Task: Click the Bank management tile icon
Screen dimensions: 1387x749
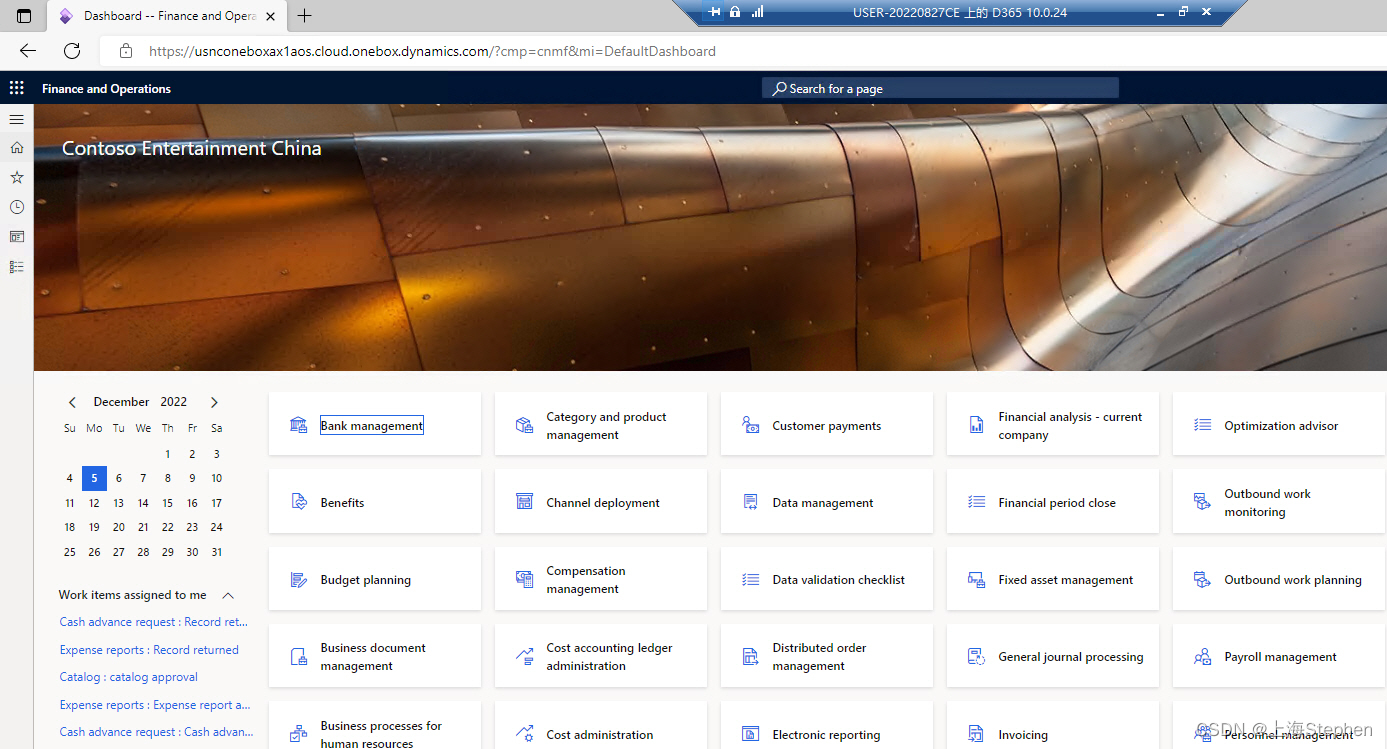Action: pyautogui.click(x=298, y=425)
